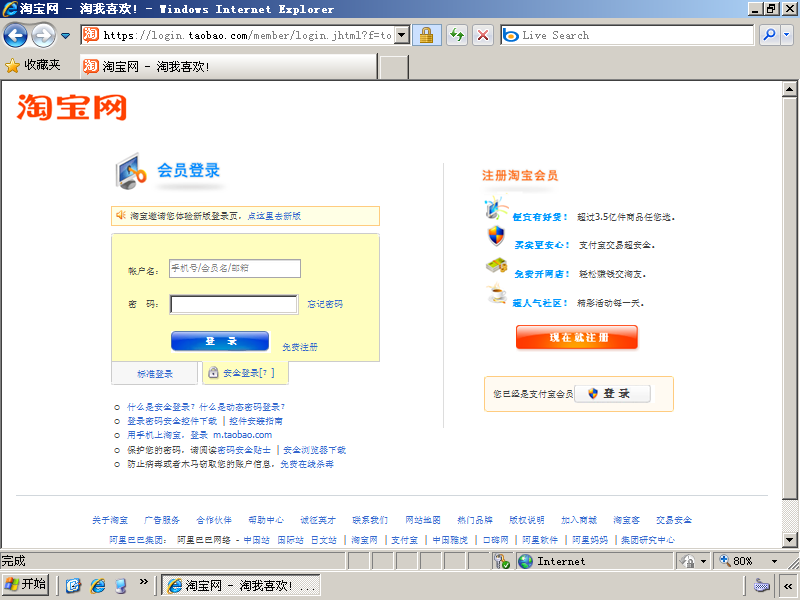
Task: Open 登录密码安全控件下载 link
Action: coord(172,421)
